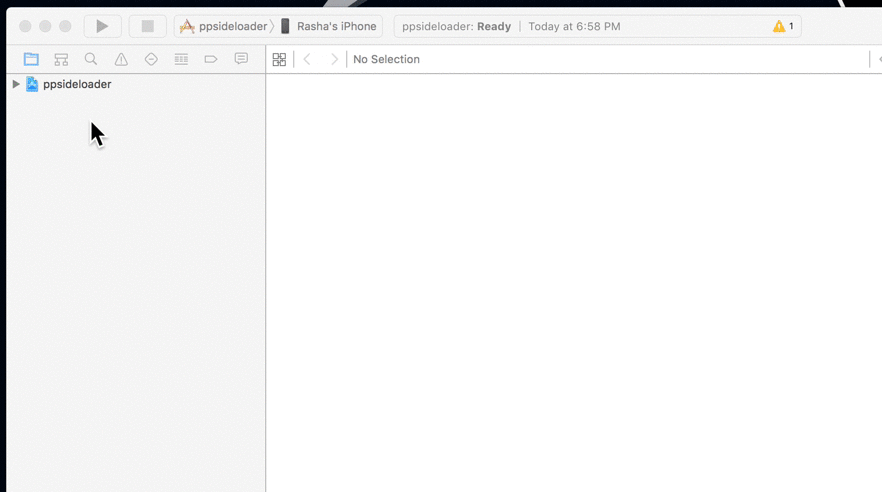Select the ppsideloader project in navigator
Viewport: 882px width, 492px height.
point(76,84)
